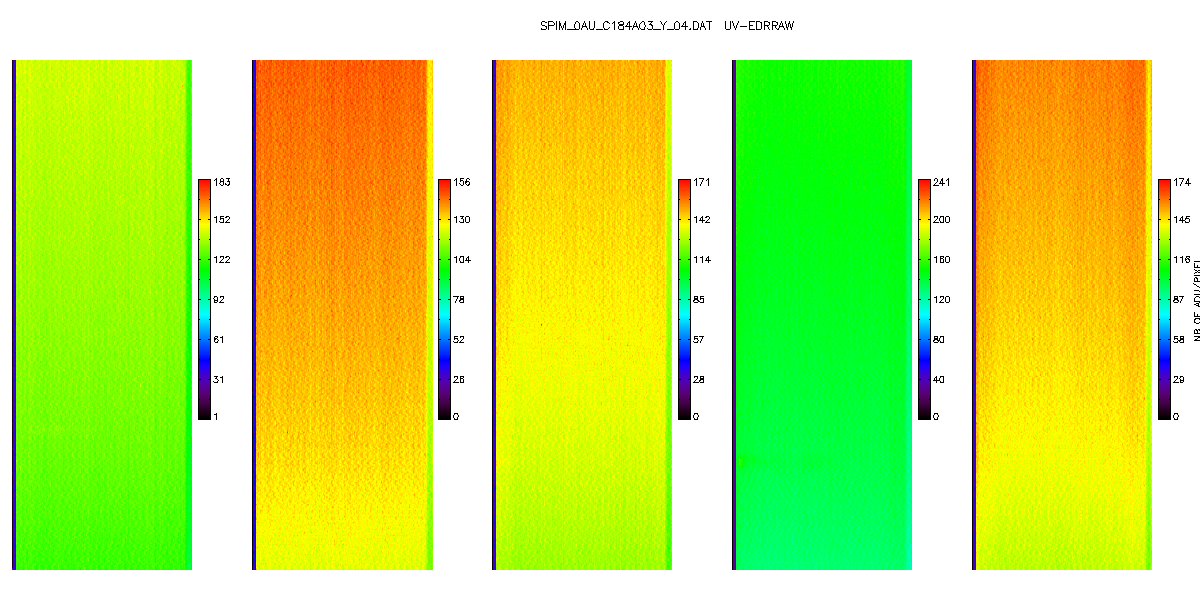Click the 29 tick label
The width and height of the screenshot is (1200, 600).
pos(1180,380)
